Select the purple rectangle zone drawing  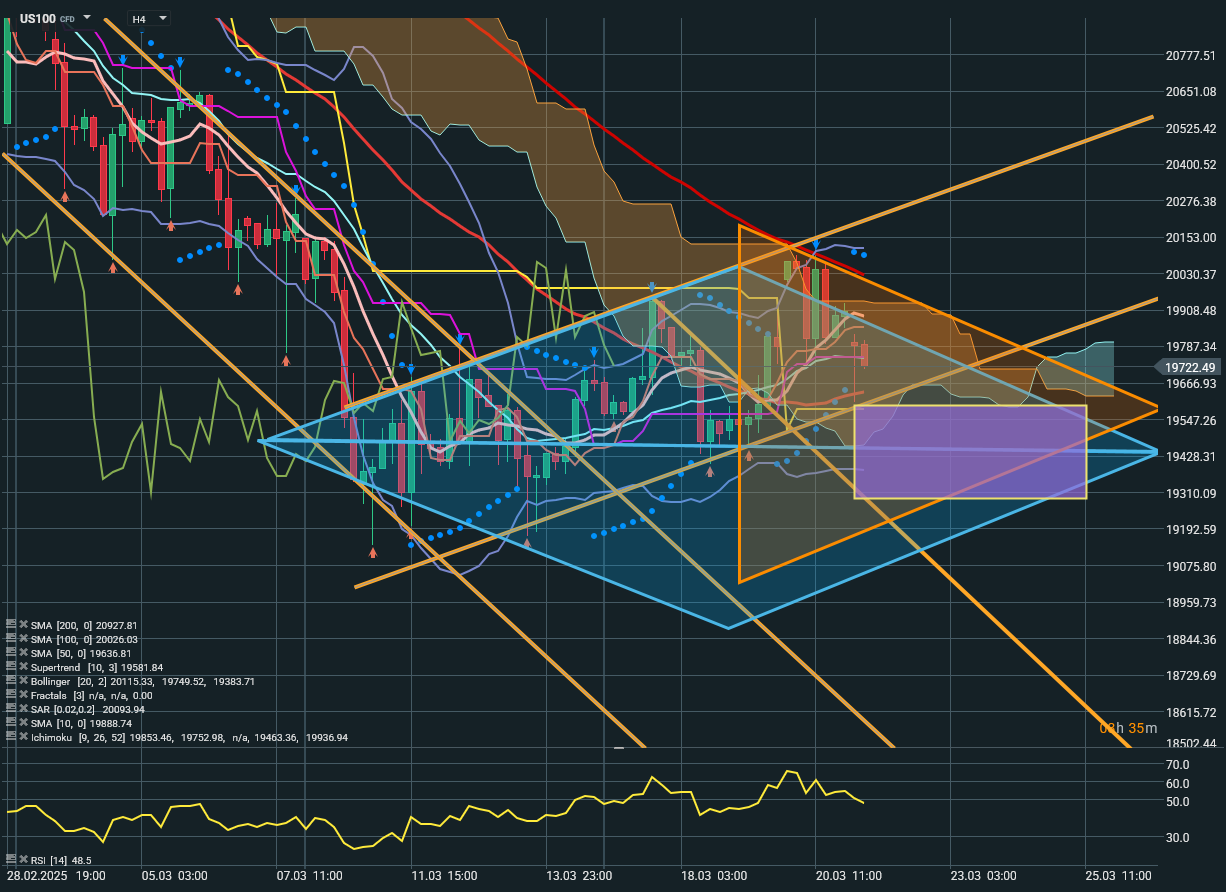pyautogui.click(x=969, y=451)
